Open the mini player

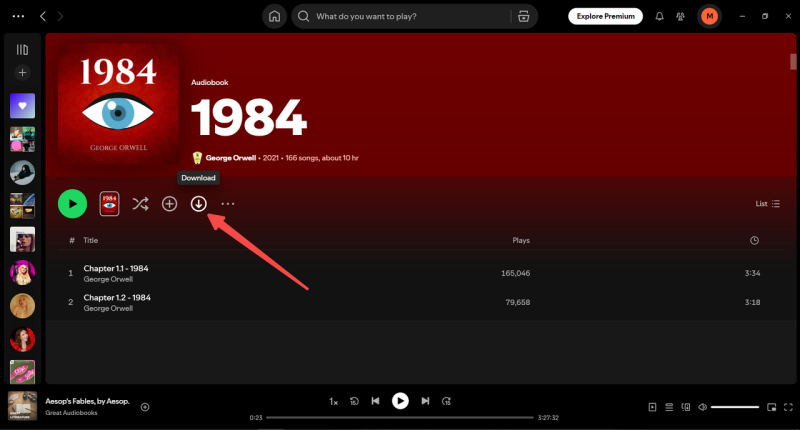(x=771, y=407)
